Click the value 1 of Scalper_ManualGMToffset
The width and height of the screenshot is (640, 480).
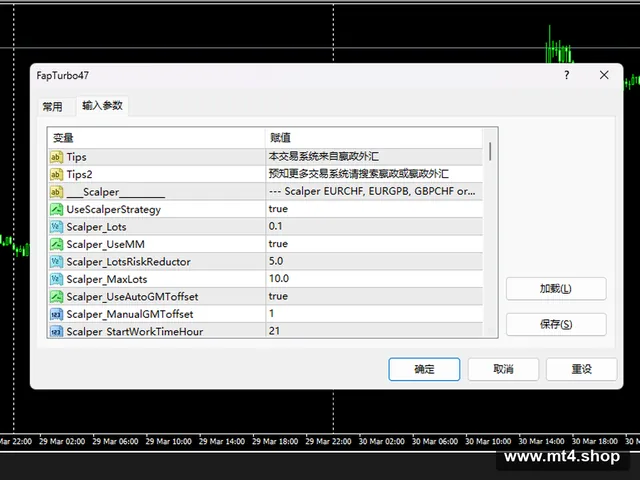(271, 313)
